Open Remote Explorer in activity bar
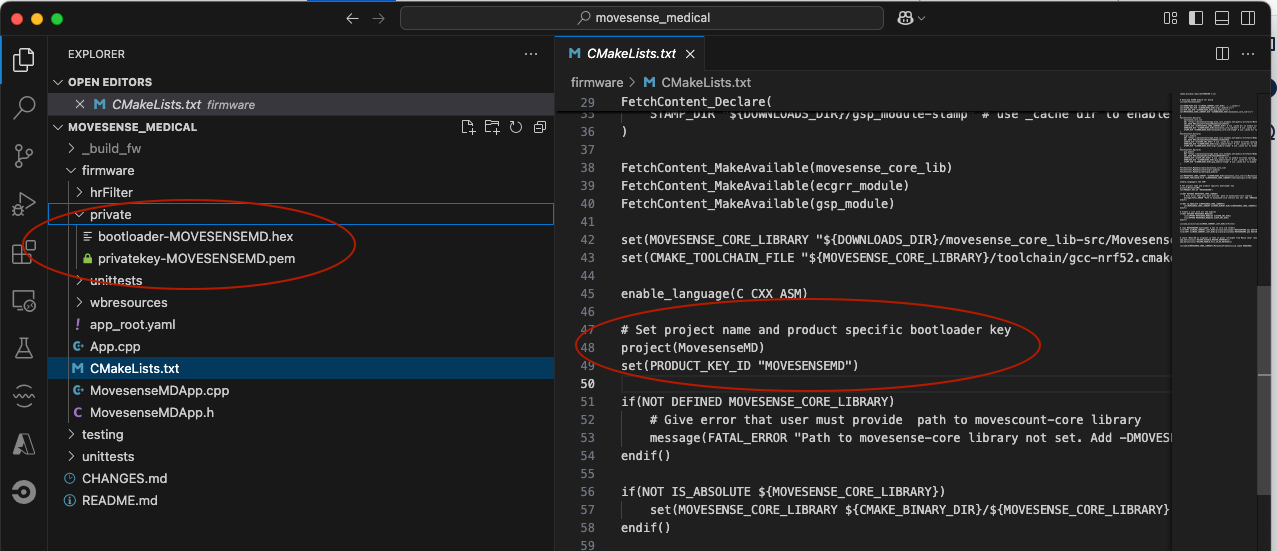The image size is (1277, 551). [x=24, y=300]
